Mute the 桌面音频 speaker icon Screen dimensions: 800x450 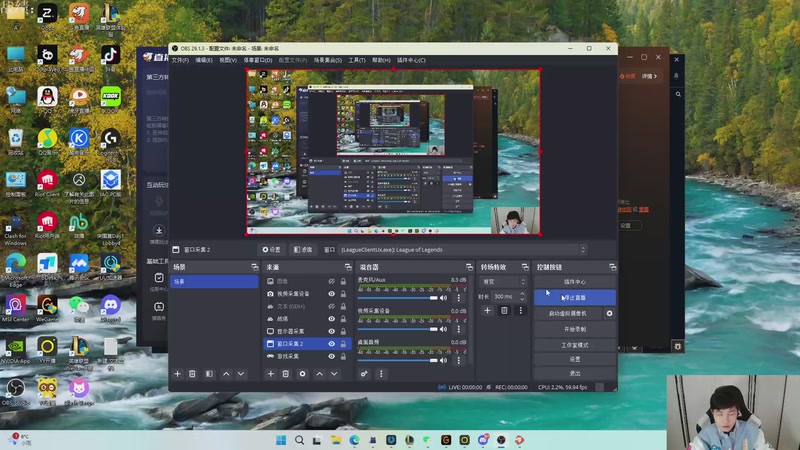tap(443, 360)
